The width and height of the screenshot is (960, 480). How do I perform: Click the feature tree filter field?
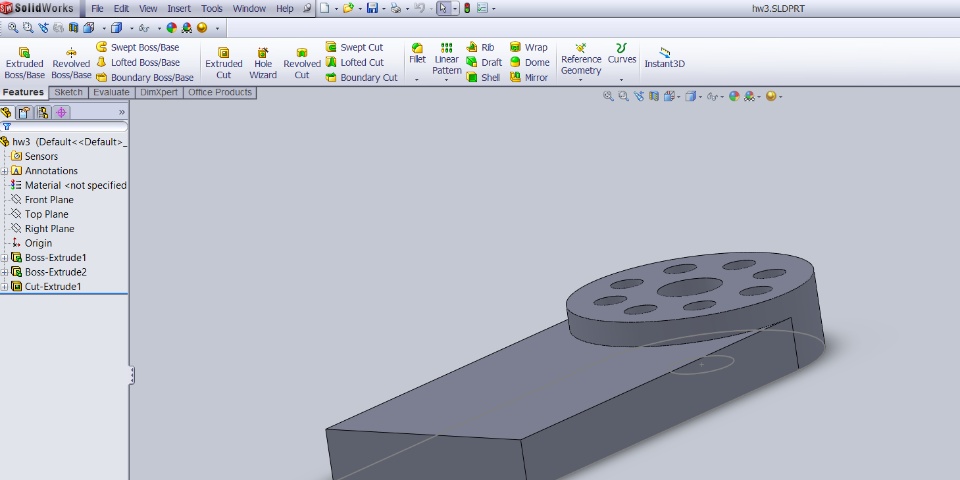(64, 127)
